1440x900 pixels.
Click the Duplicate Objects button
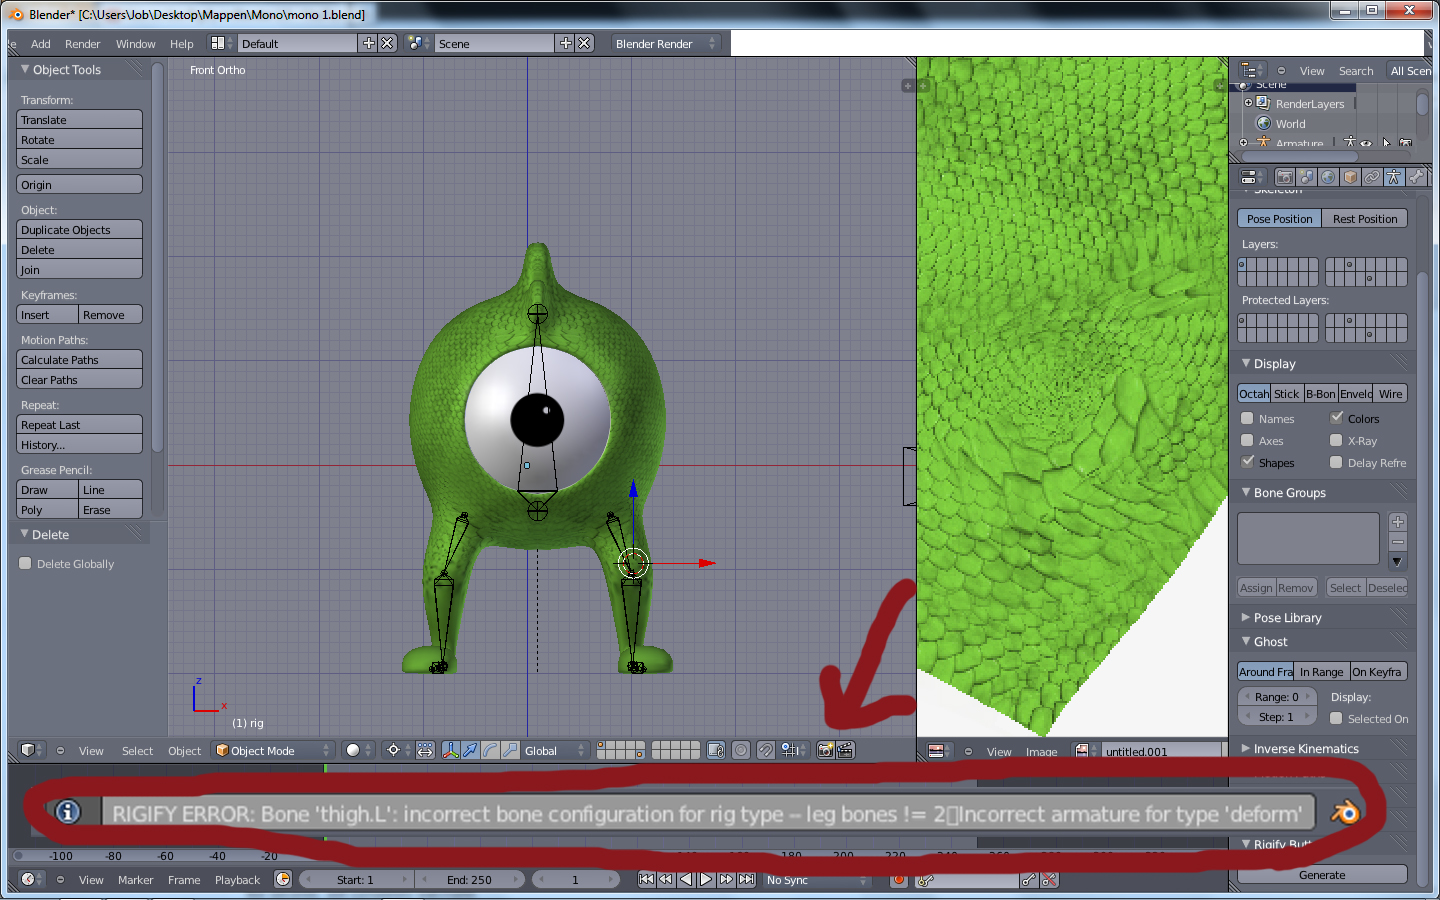pos(79,229)
